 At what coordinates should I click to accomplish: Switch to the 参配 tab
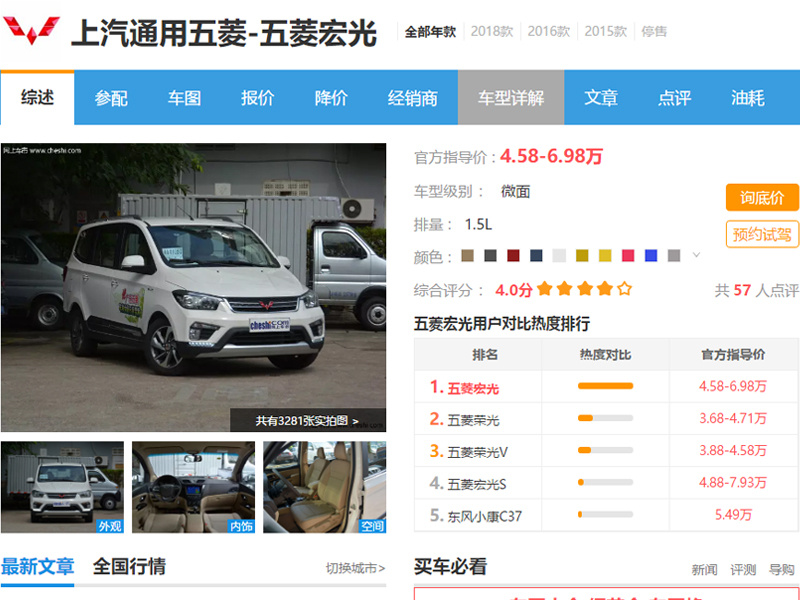tap(111, 97)
